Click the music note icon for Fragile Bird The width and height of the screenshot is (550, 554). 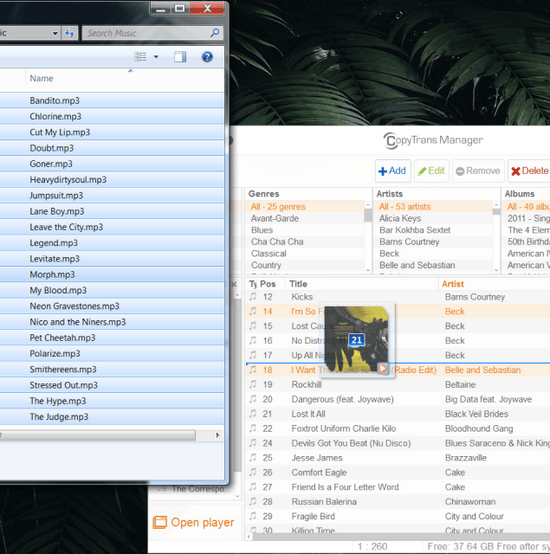[253, 516]
